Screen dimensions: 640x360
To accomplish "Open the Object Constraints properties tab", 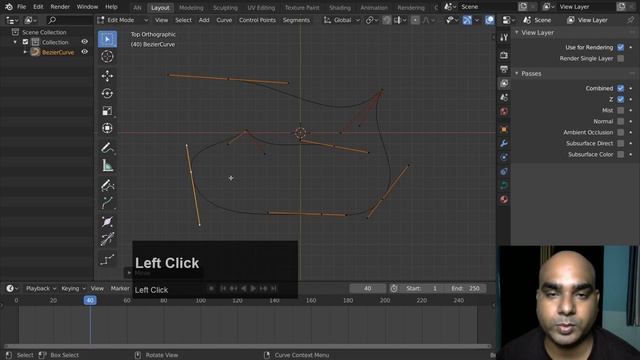I will click(x=504, y=171).
